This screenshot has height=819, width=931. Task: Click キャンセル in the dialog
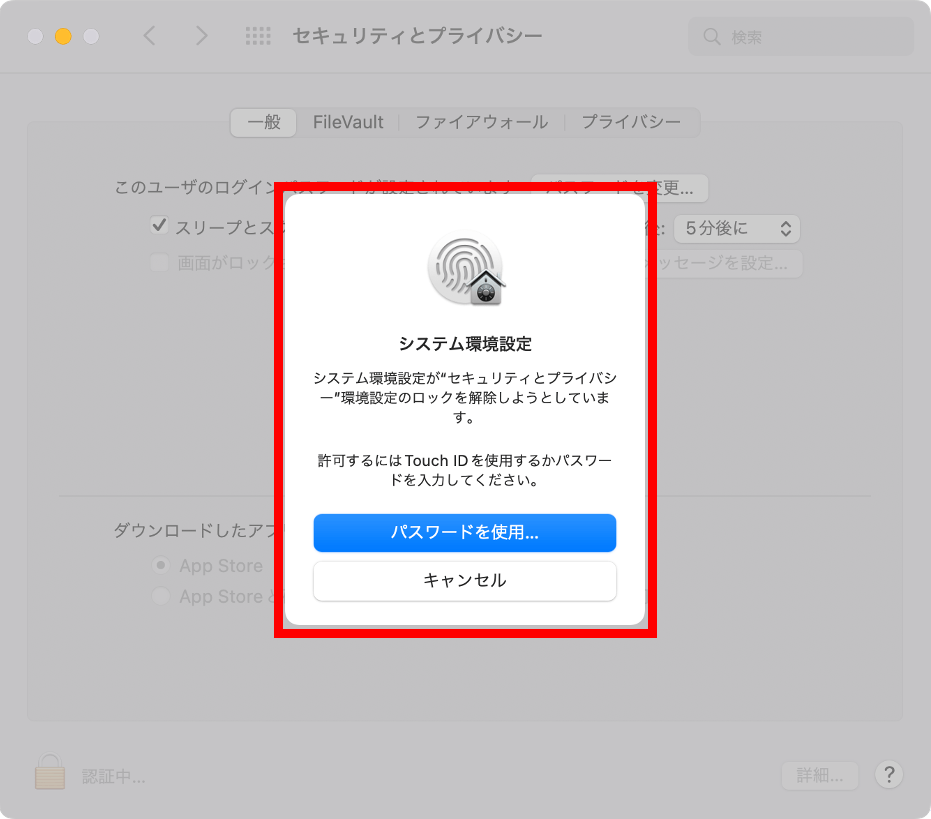[x=465, y=581]
